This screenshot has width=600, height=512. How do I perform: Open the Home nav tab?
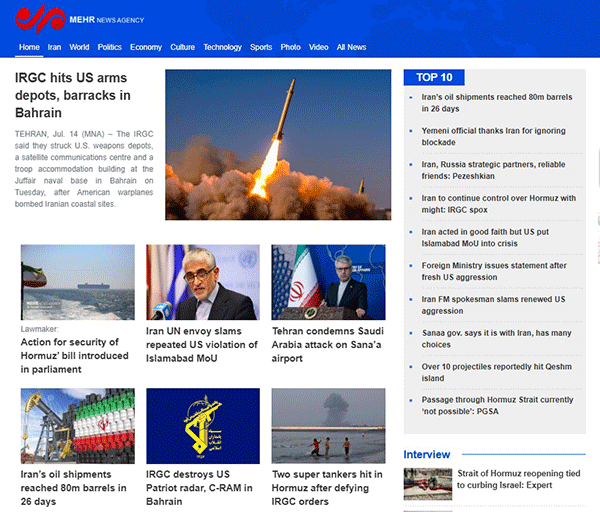pos(29,47)
